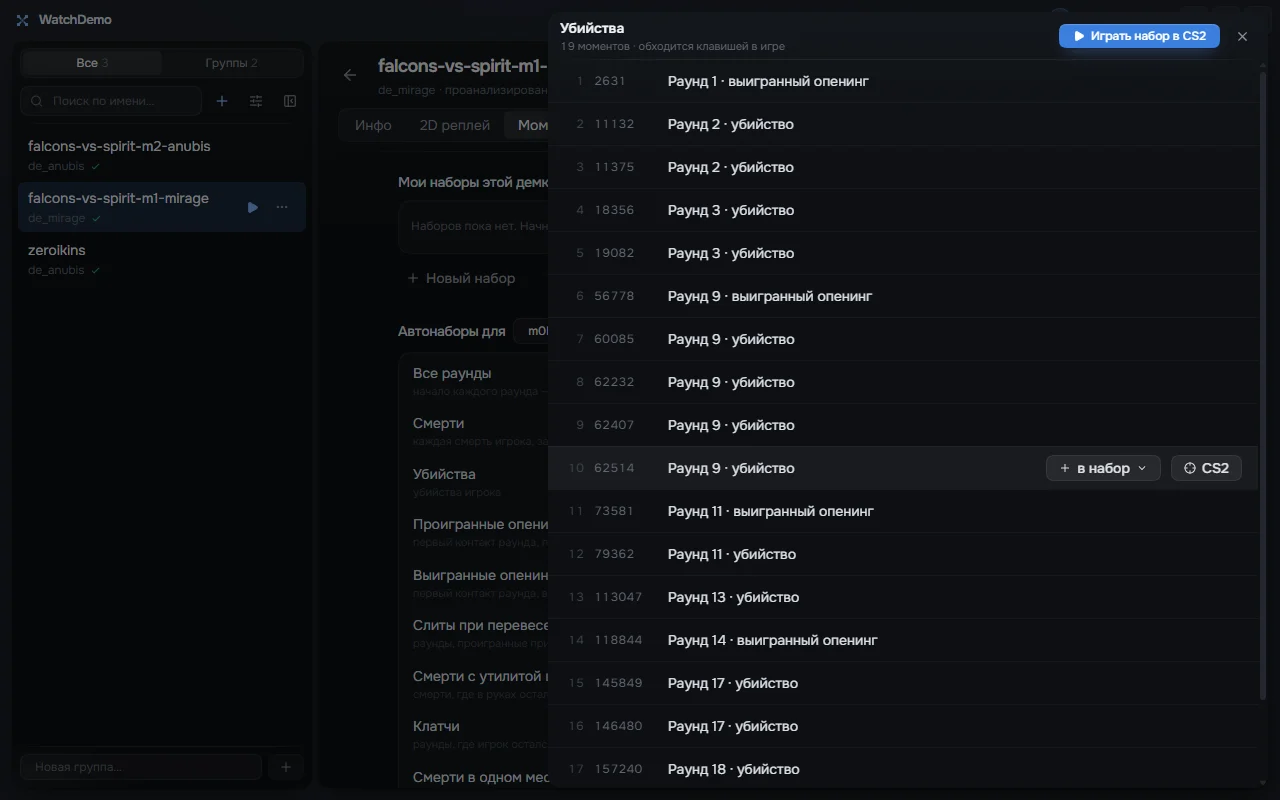Select moment 157240 Раунд 18 убийство
The height and width of the screenshot is (800, 1280).
pos(903,769)
